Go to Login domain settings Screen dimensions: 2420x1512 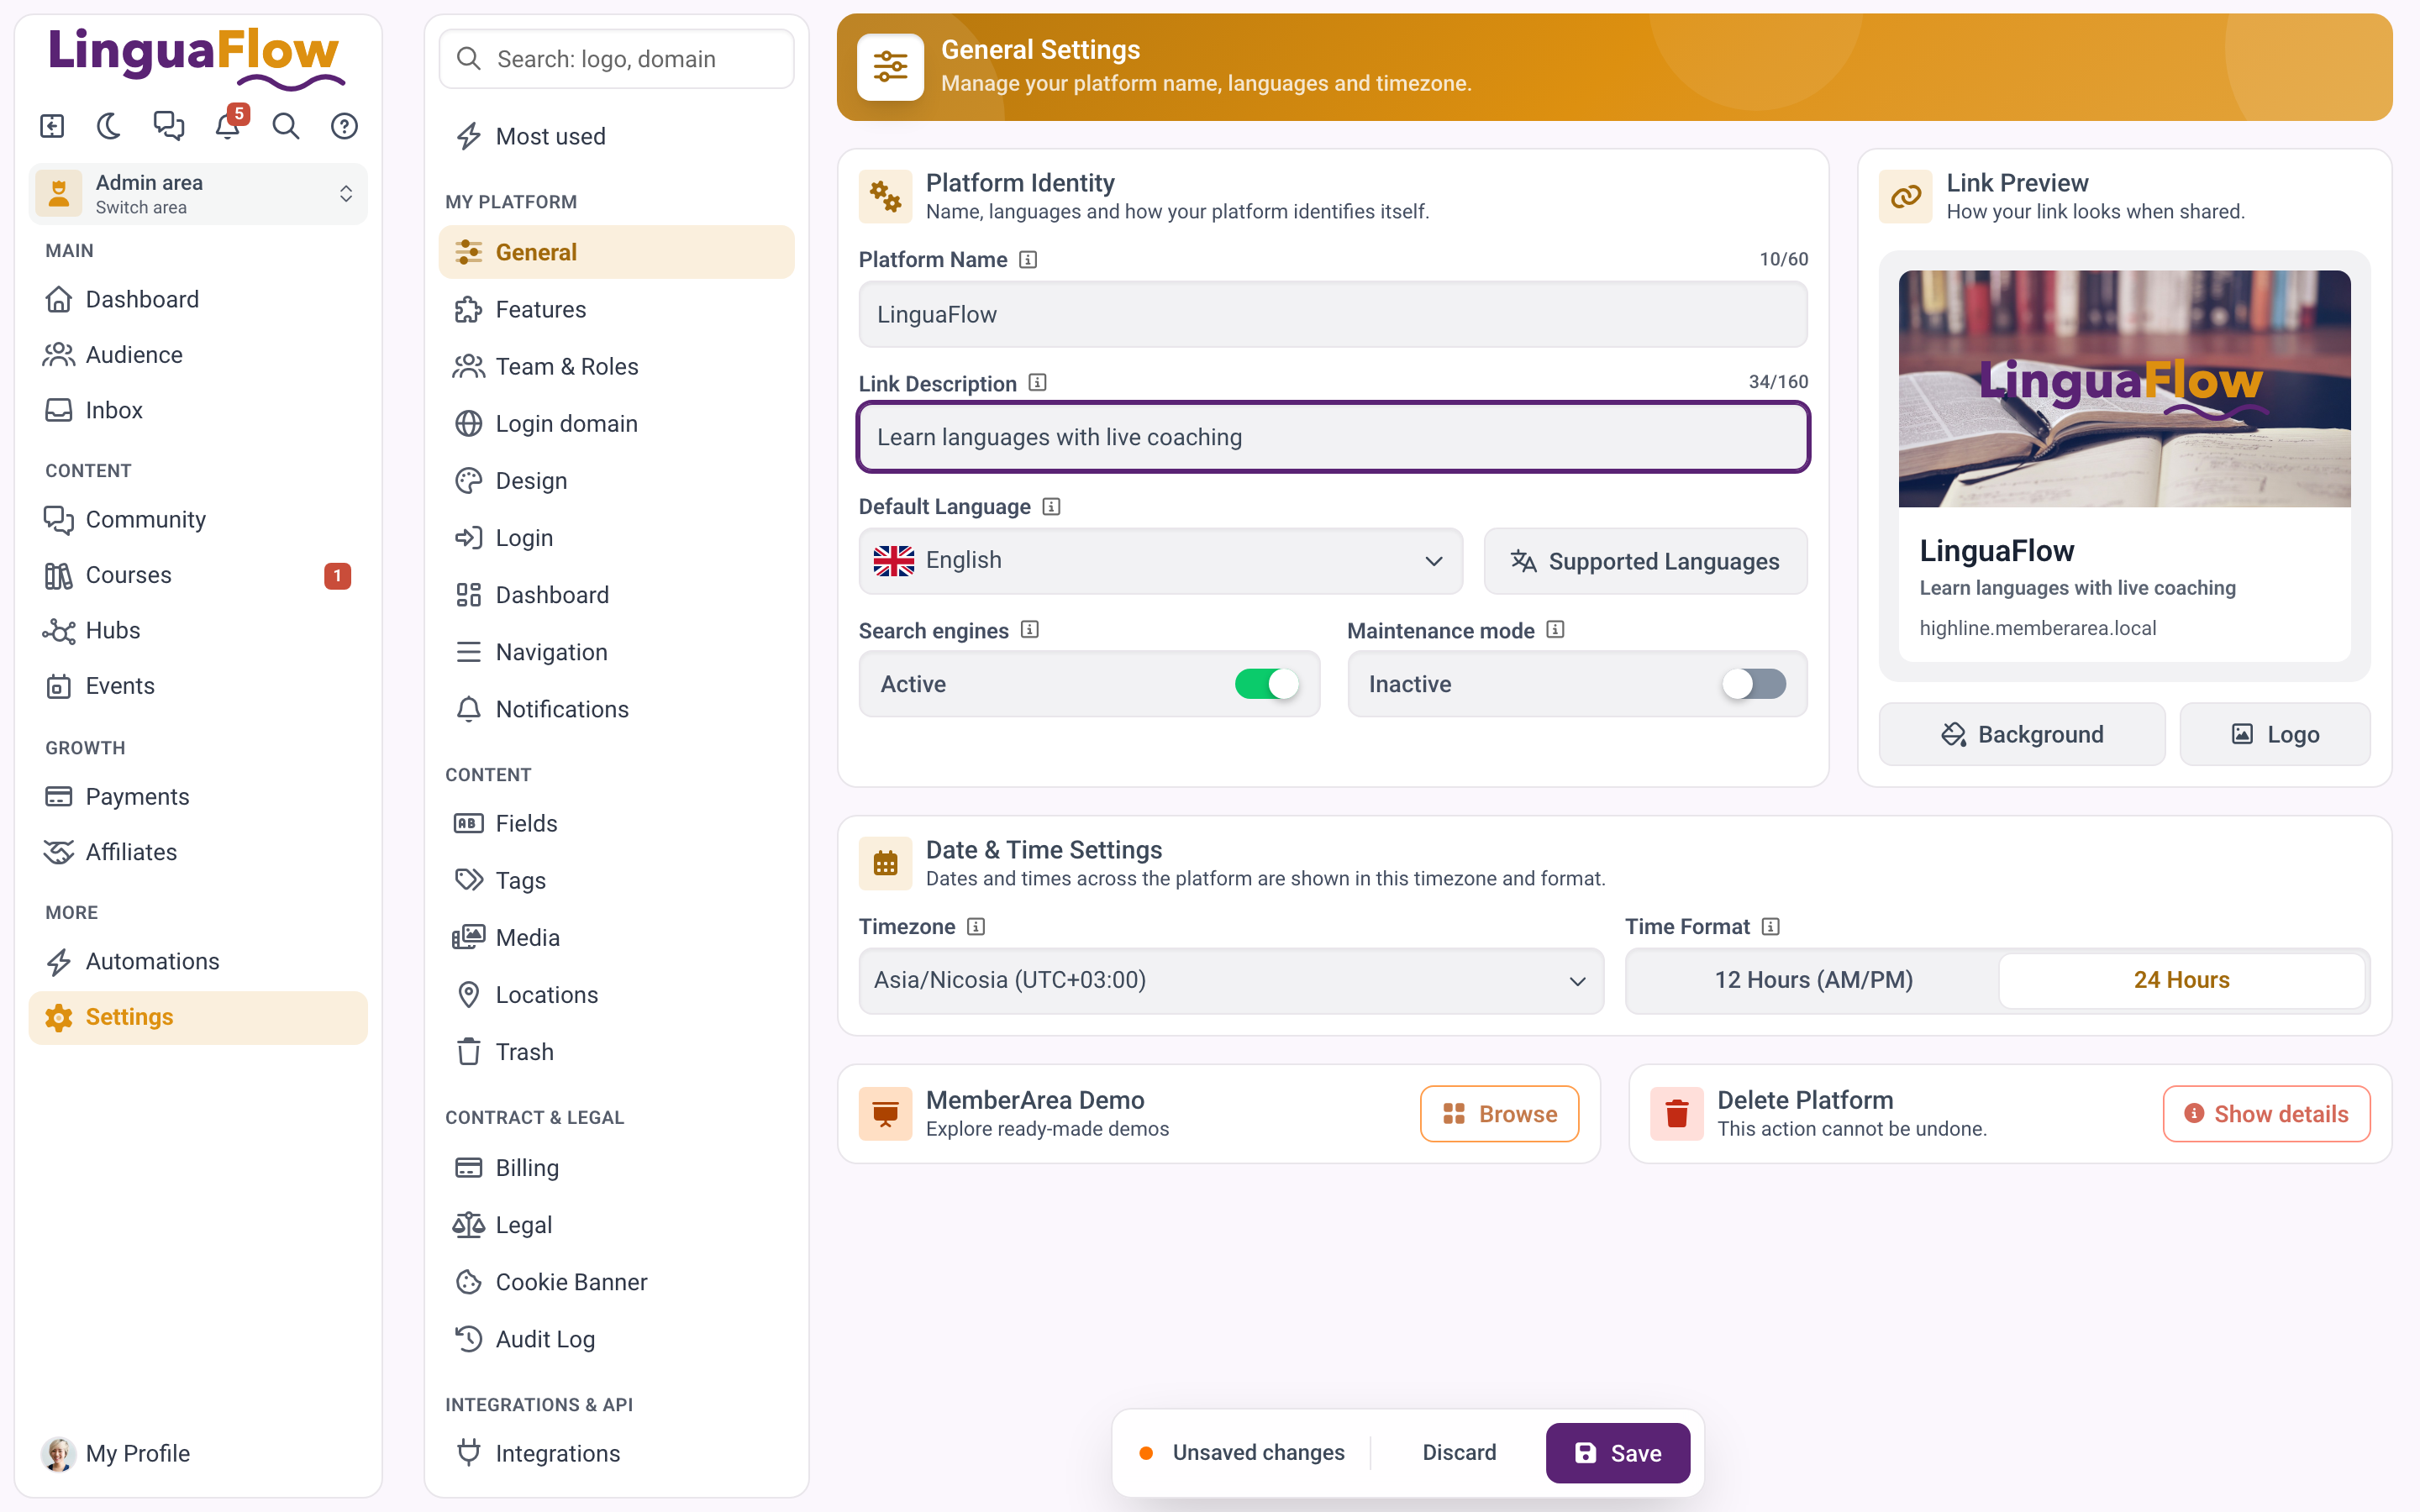point(616,424)
